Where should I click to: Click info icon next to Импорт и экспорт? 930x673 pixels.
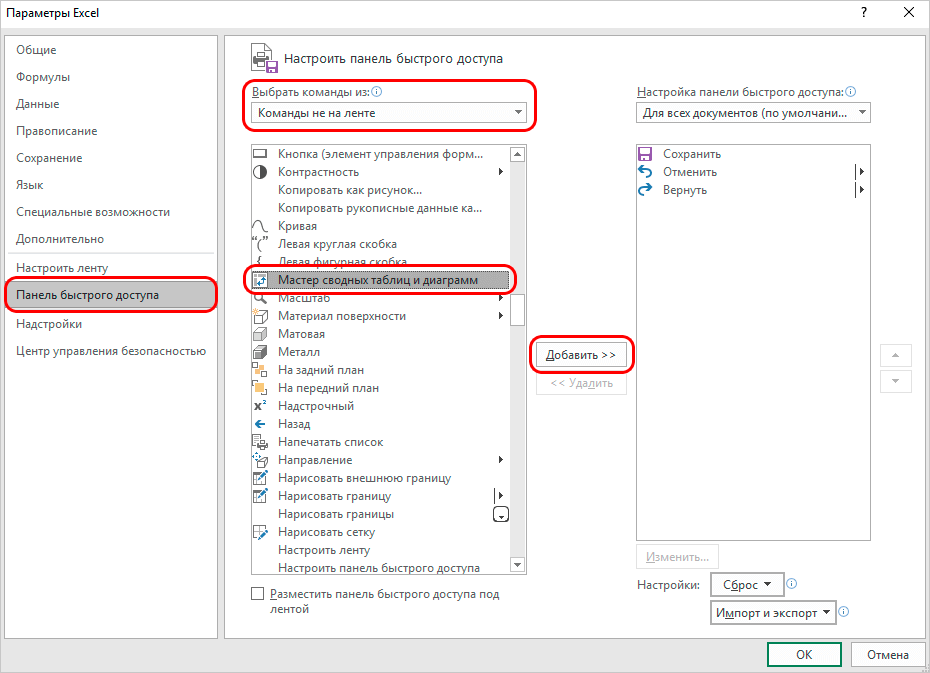(844, 612)
